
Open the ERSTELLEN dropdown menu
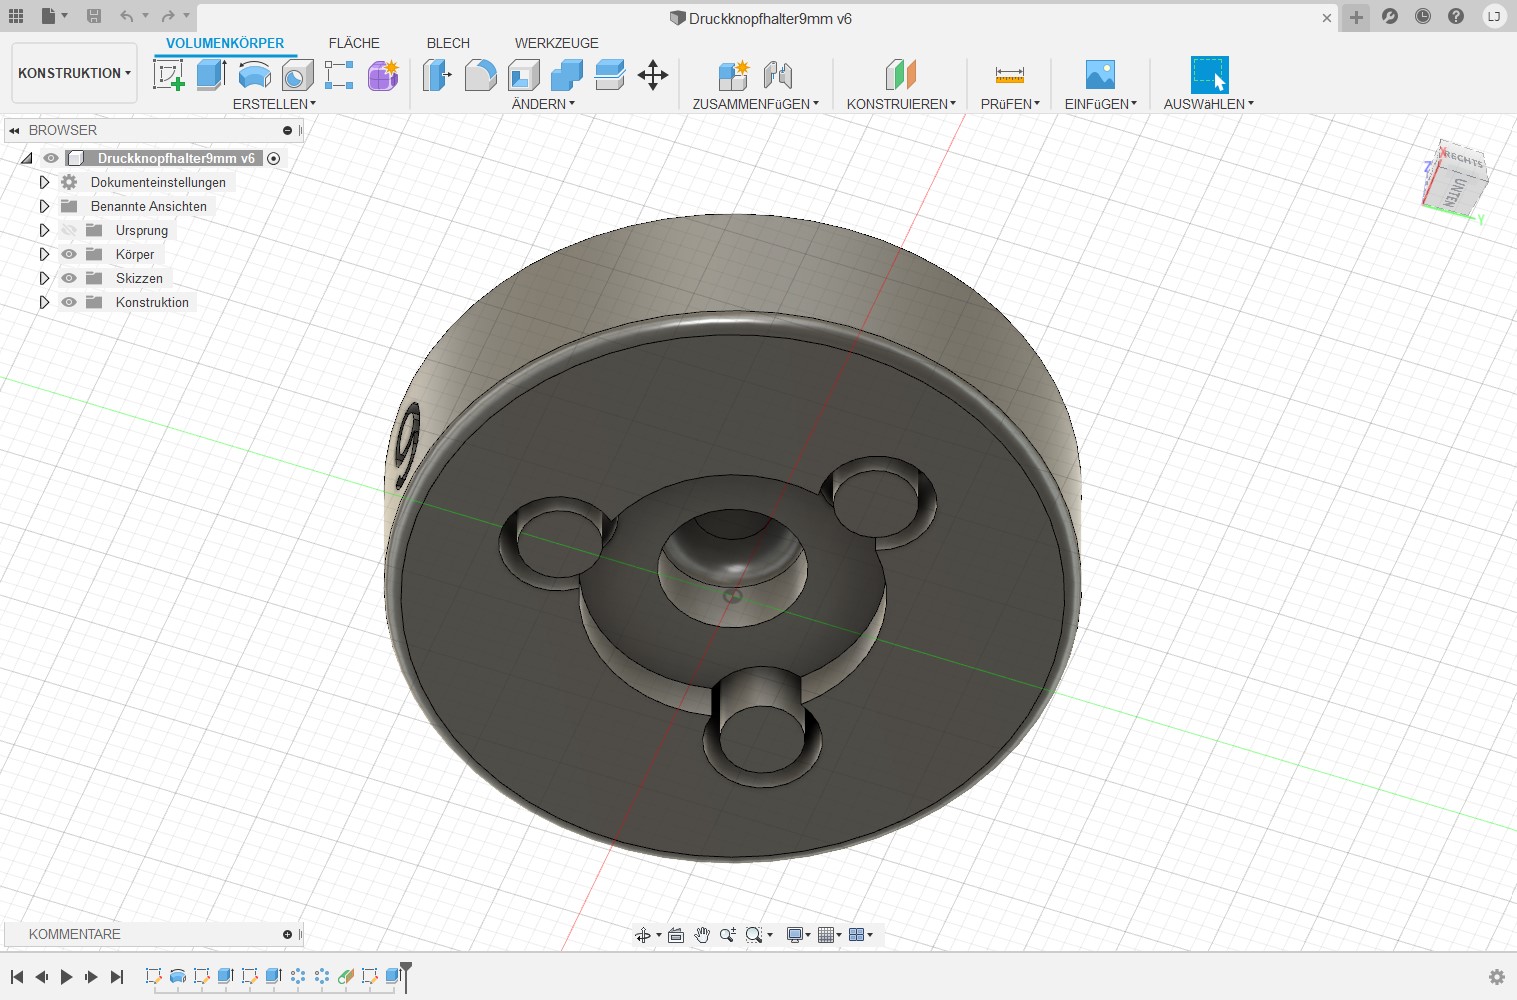pos(274,104)
